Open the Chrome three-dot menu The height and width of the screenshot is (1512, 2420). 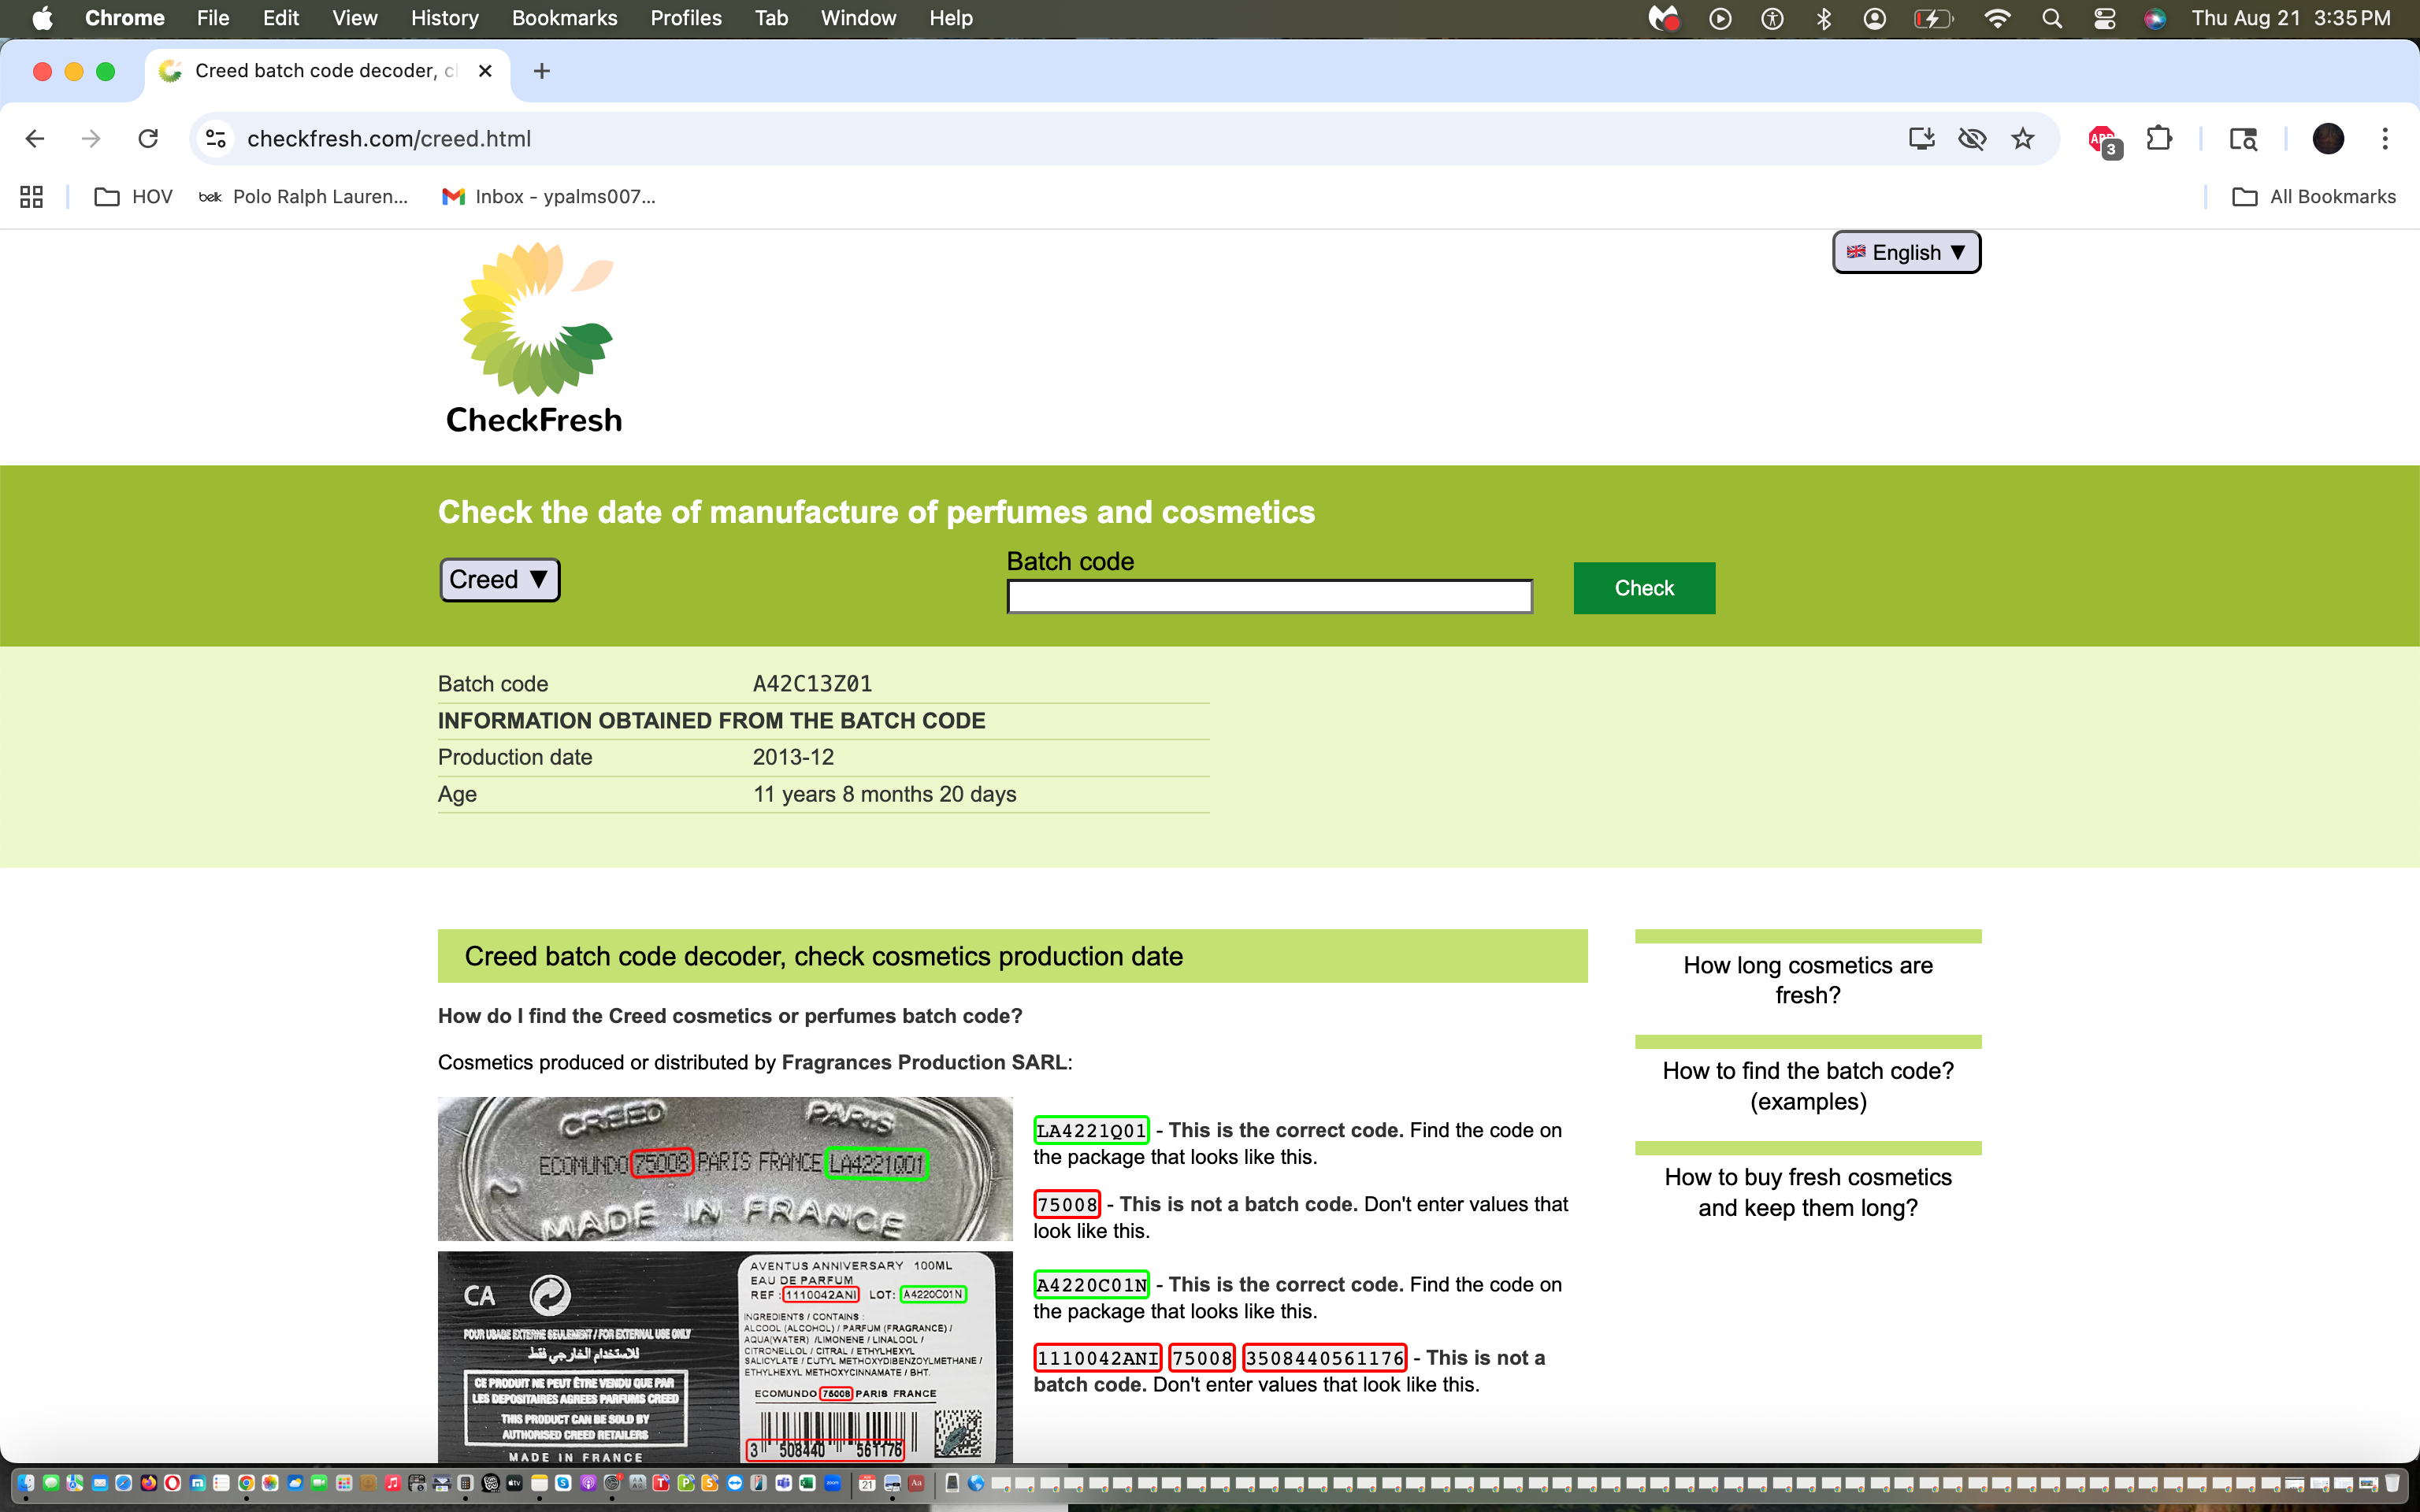2385,139
